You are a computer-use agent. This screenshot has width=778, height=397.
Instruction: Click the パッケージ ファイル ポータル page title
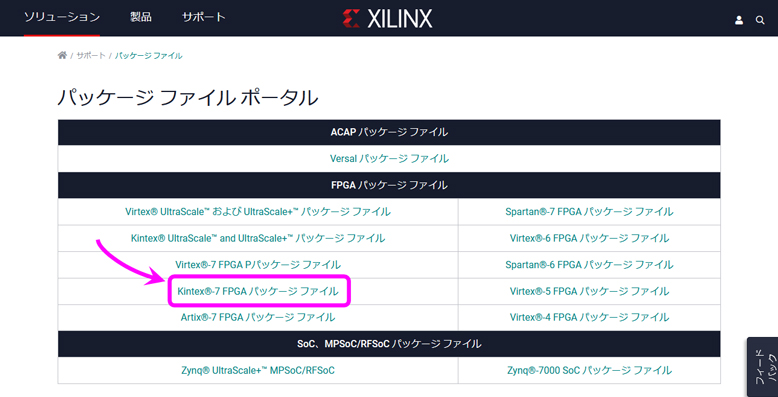188,98
